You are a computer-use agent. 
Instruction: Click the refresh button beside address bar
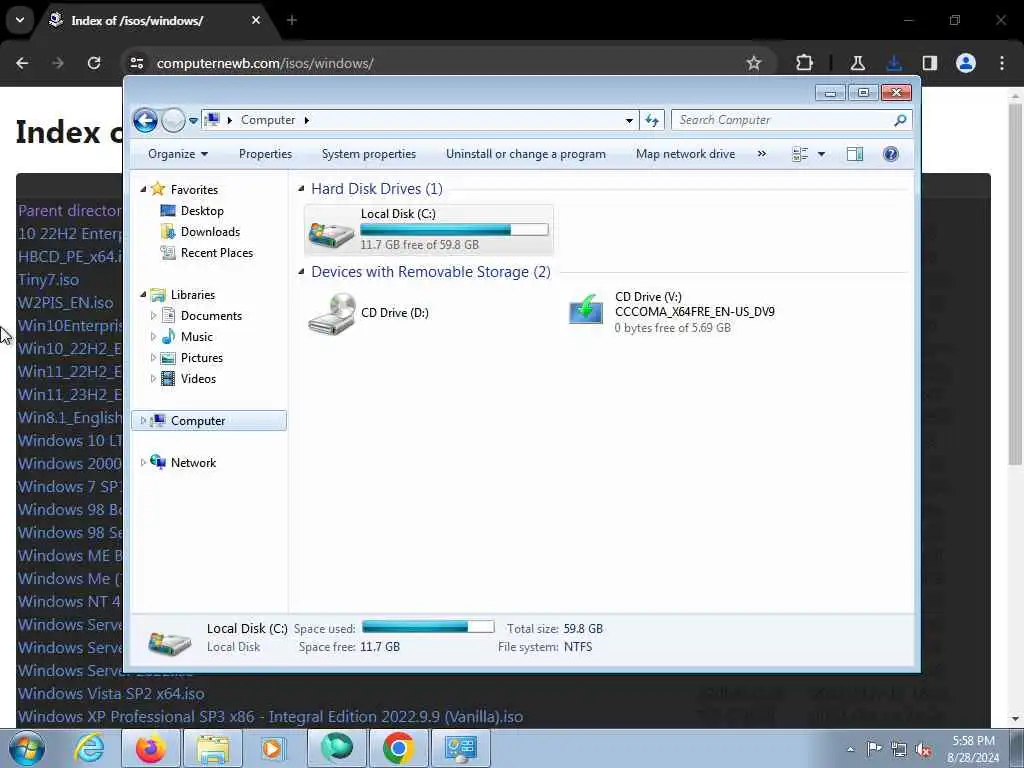[652, 120]
